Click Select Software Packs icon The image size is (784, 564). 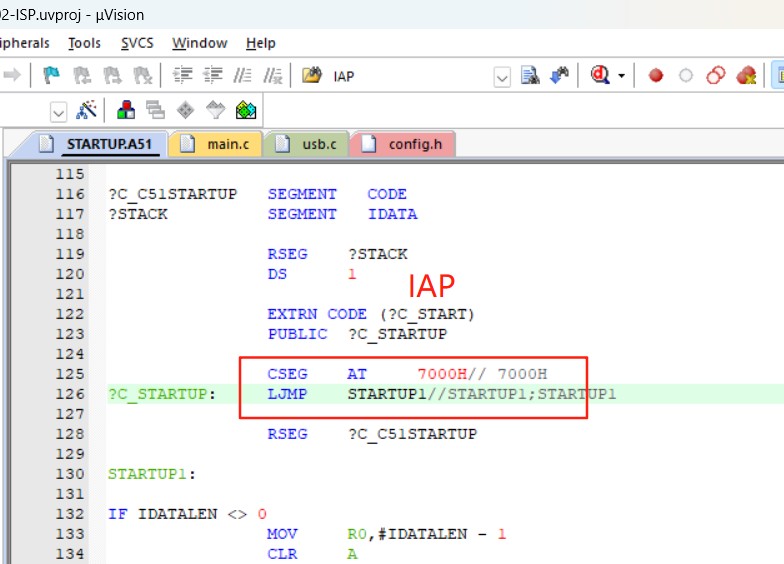216,110
